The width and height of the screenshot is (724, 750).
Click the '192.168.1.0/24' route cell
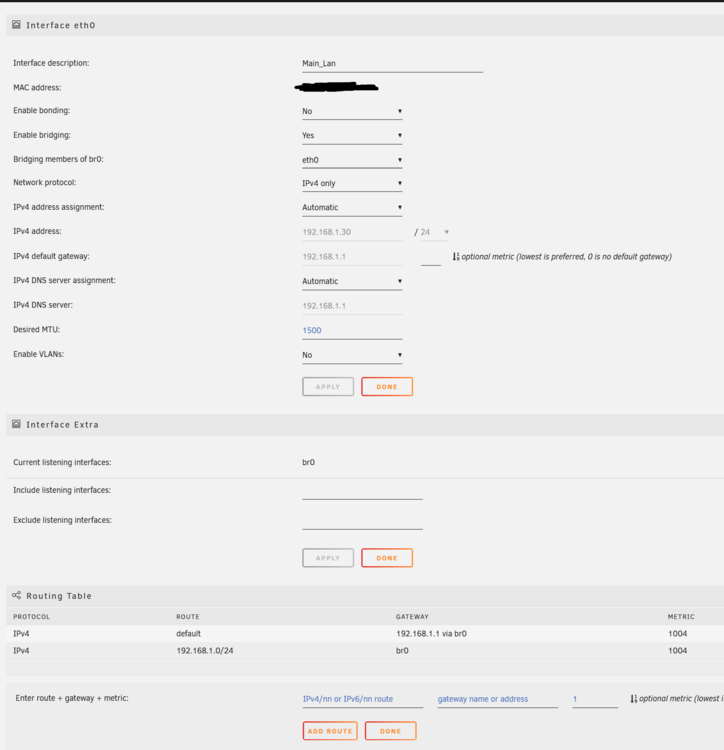(205, 651)
